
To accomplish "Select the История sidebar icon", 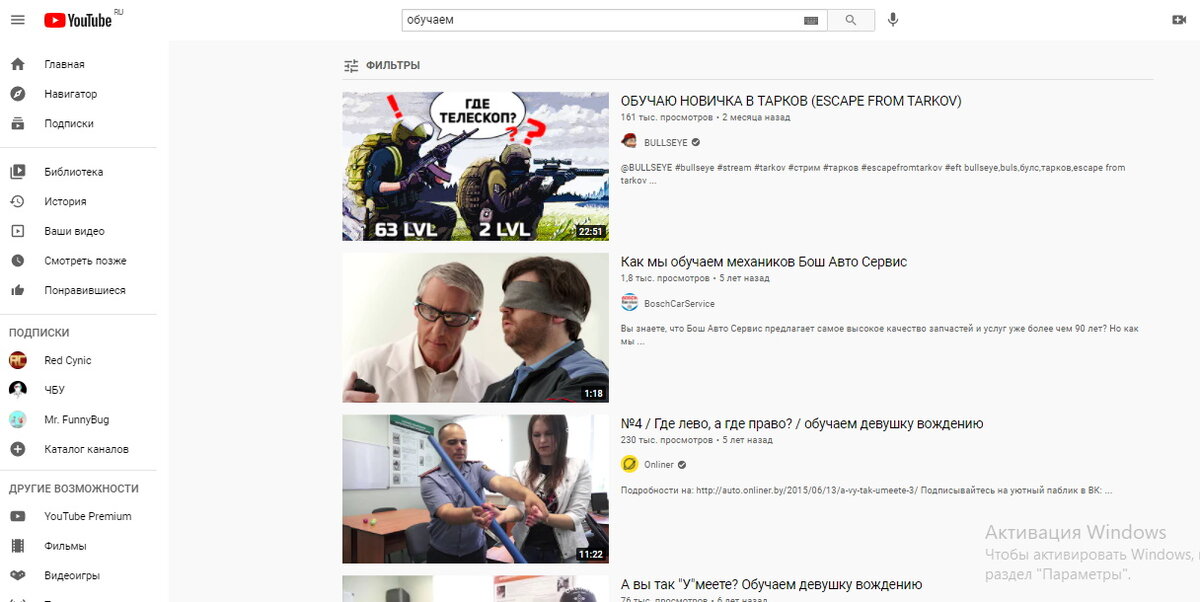I will tap(20, 201).
